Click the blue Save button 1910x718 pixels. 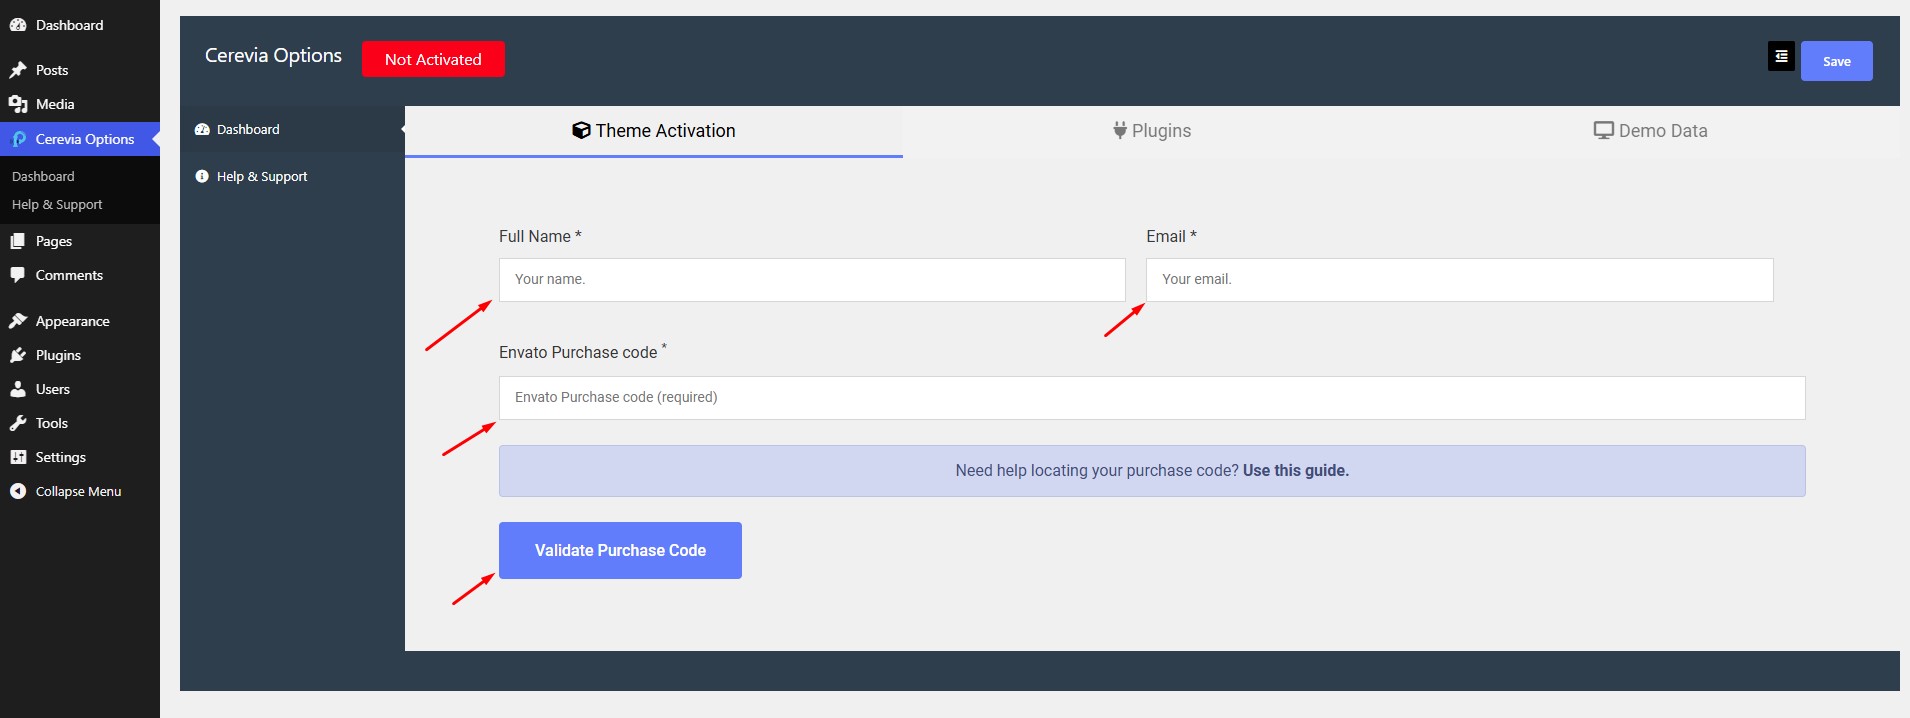point(1836,61)
